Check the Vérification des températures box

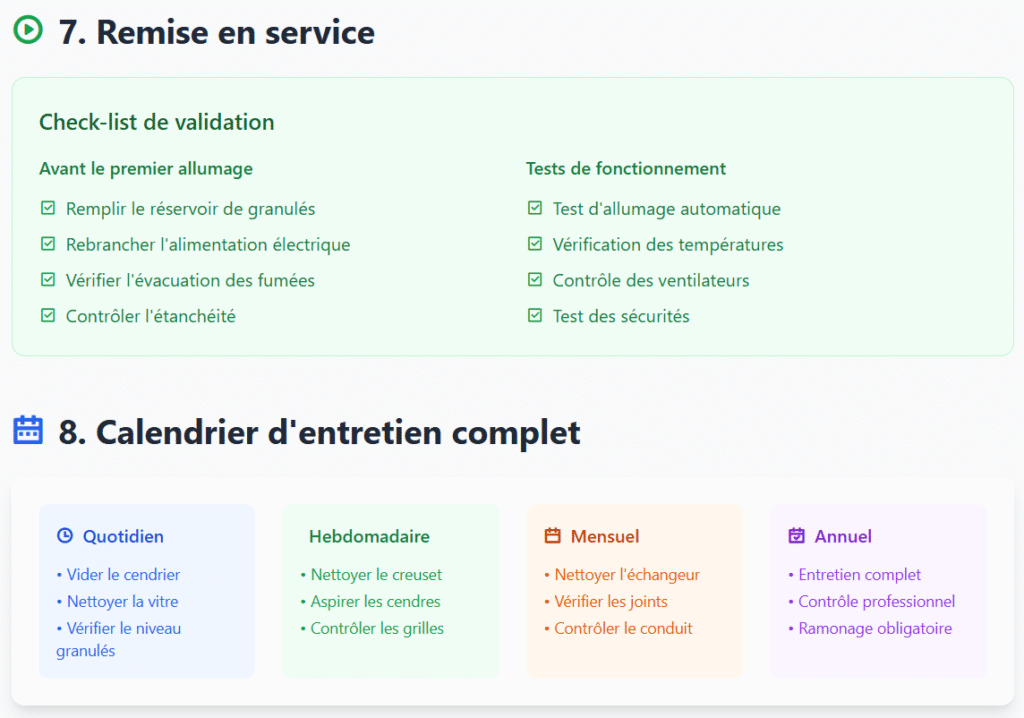pyautogui.click(x=535, y=245)
